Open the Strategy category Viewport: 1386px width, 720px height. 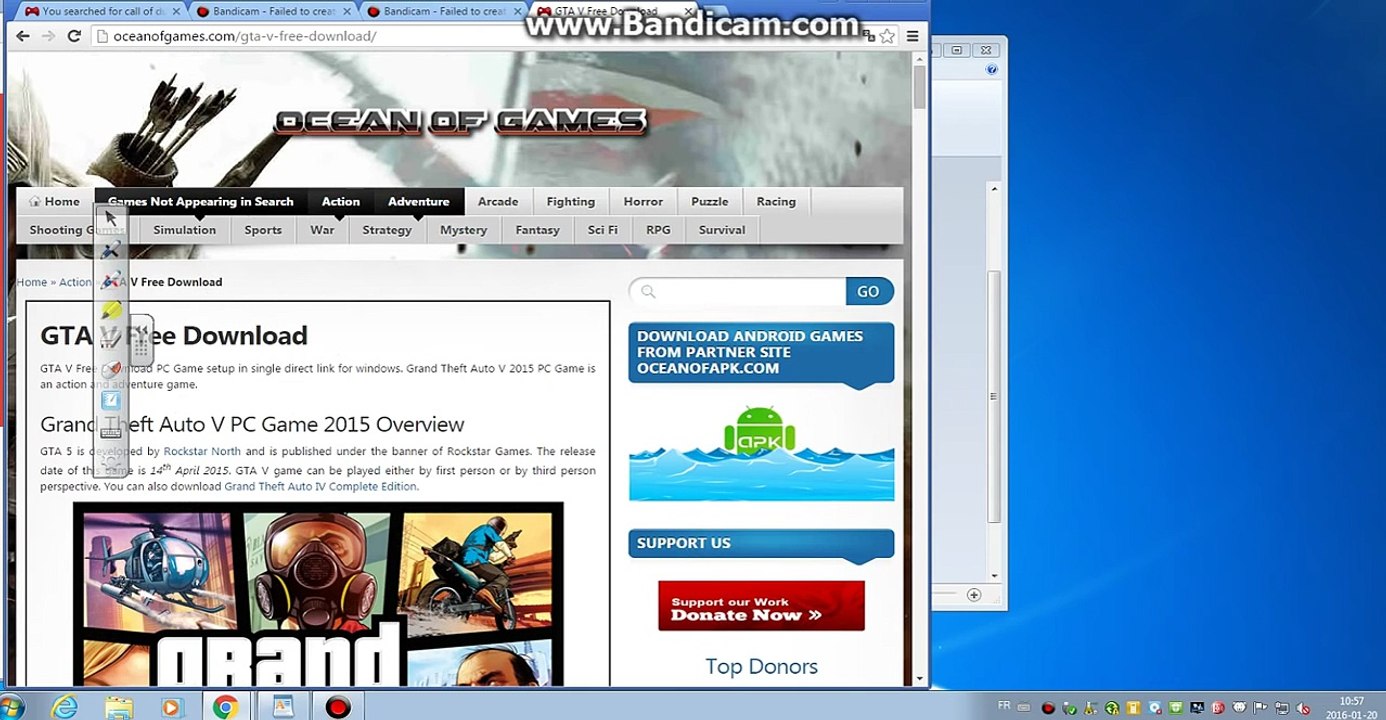point(387,230)
